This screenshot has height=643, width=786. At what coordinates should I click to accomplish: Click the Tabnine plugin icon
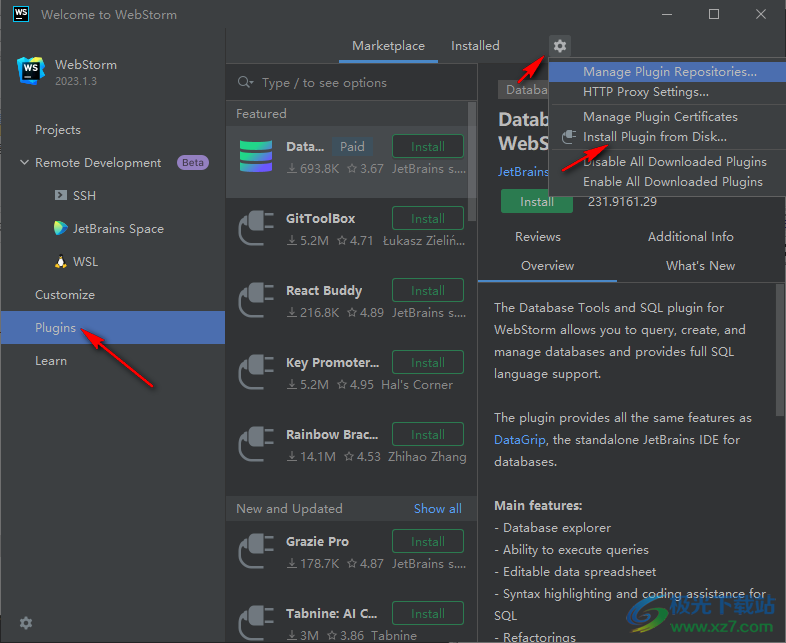click(256, 623)
